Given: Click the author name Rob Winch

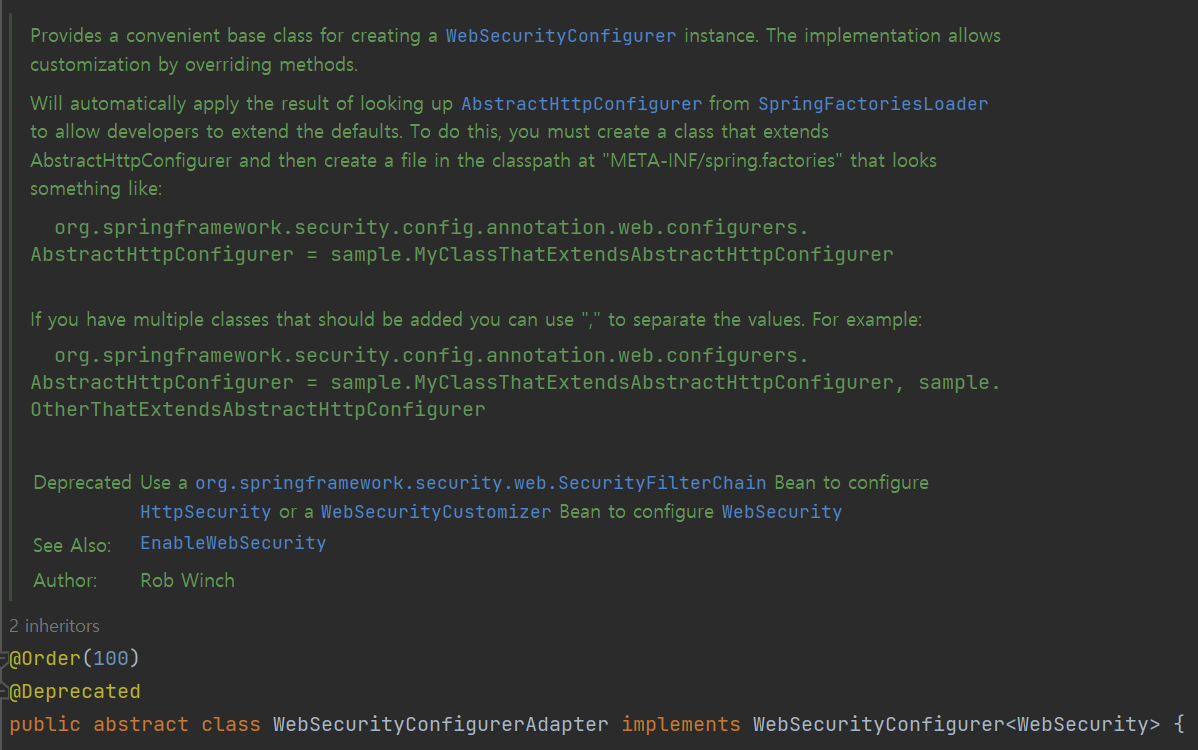Looking at the screenshot, I should tap(187, 580).
